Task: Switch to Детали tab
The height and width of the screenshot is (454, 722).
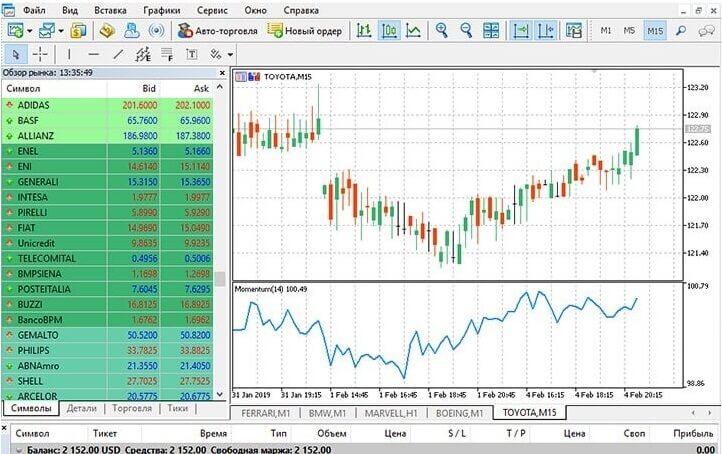Action: (82, 408)
